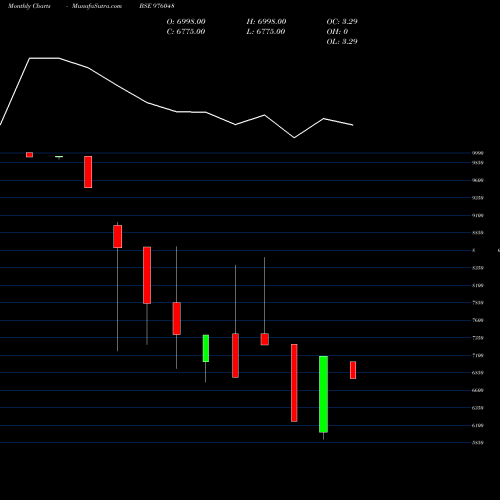Image resolution: width=500 pixels, height=500 pixels.
Task: Click the 8100 price axis label
Action: pos(478,285)
